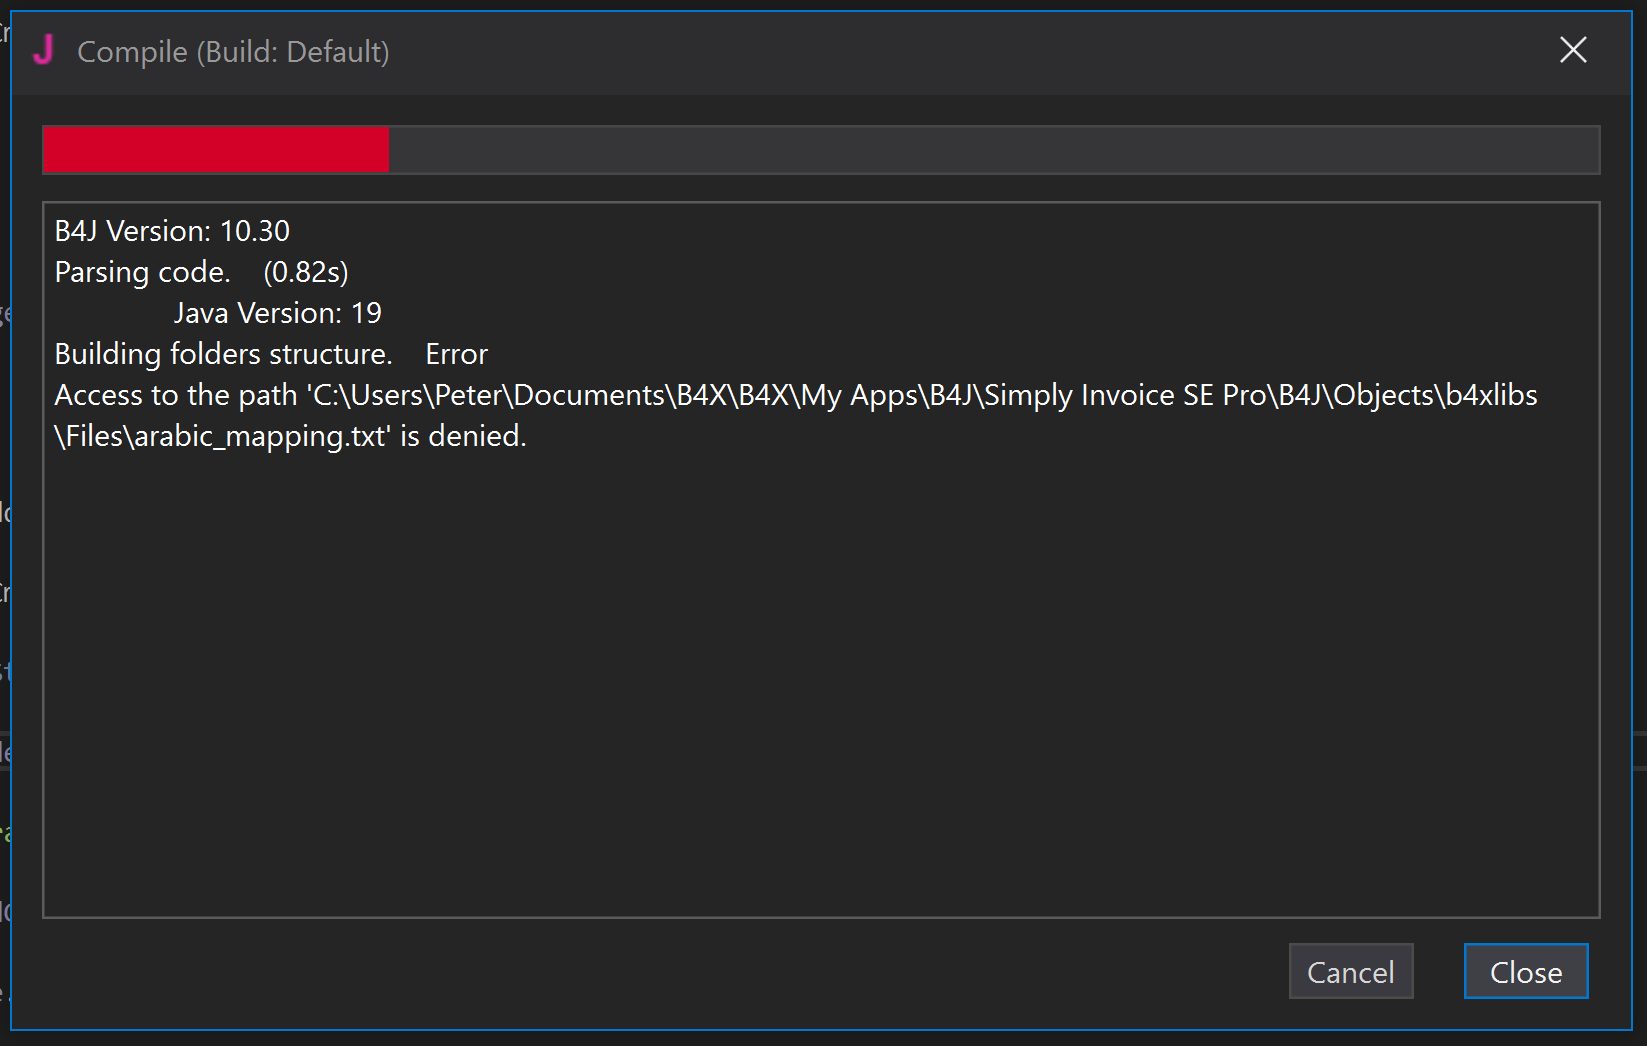Viewport: 1647px width, 1046px height.
Task: Select the Parsing code. log text
Action: tap(142, 272)
